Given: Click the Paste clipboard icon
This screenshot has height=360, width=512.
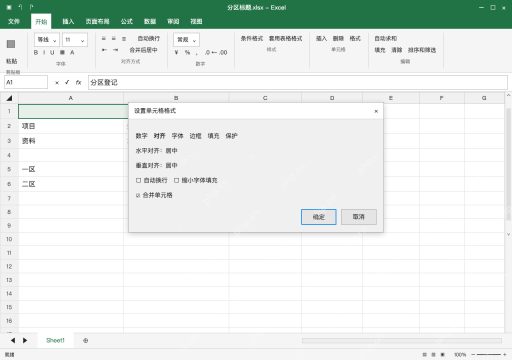Looking at the screenshot, I should coord(11,44).
